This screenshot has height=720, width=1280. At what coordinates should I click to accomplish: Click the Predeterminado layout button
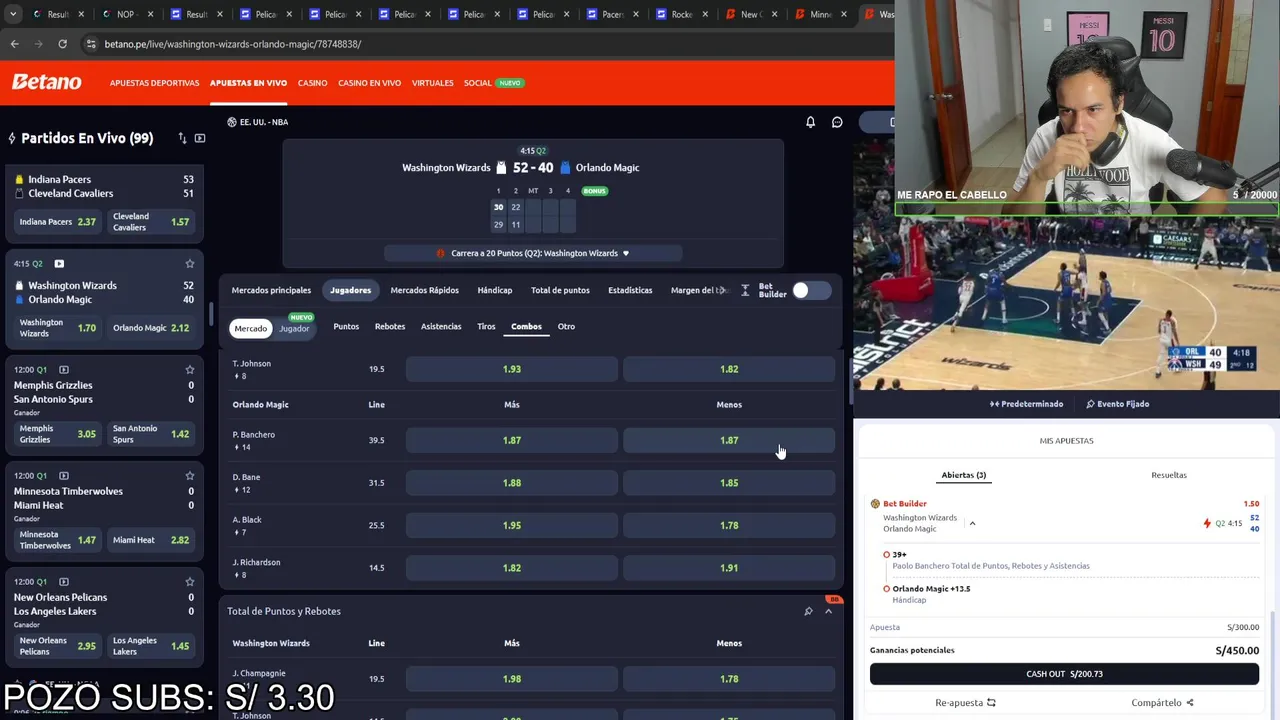pos(1026,404)
